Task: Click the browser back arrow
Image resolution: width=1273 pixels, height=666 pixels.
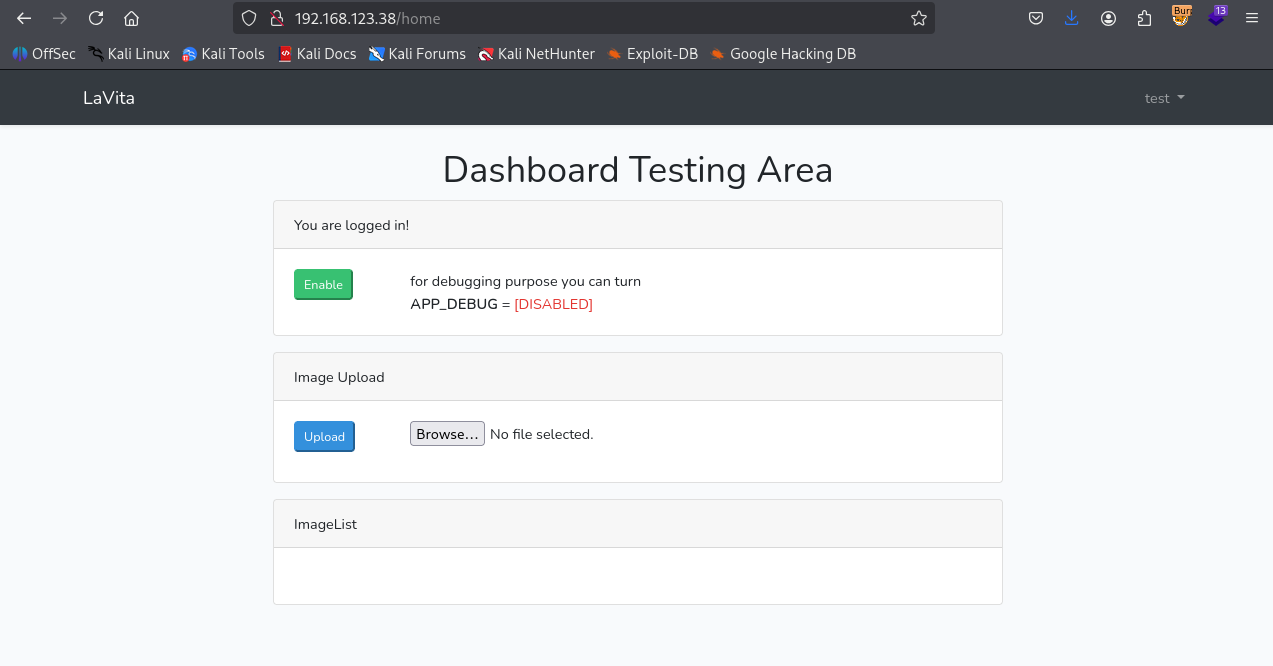Action: click(x=24, y=18)
